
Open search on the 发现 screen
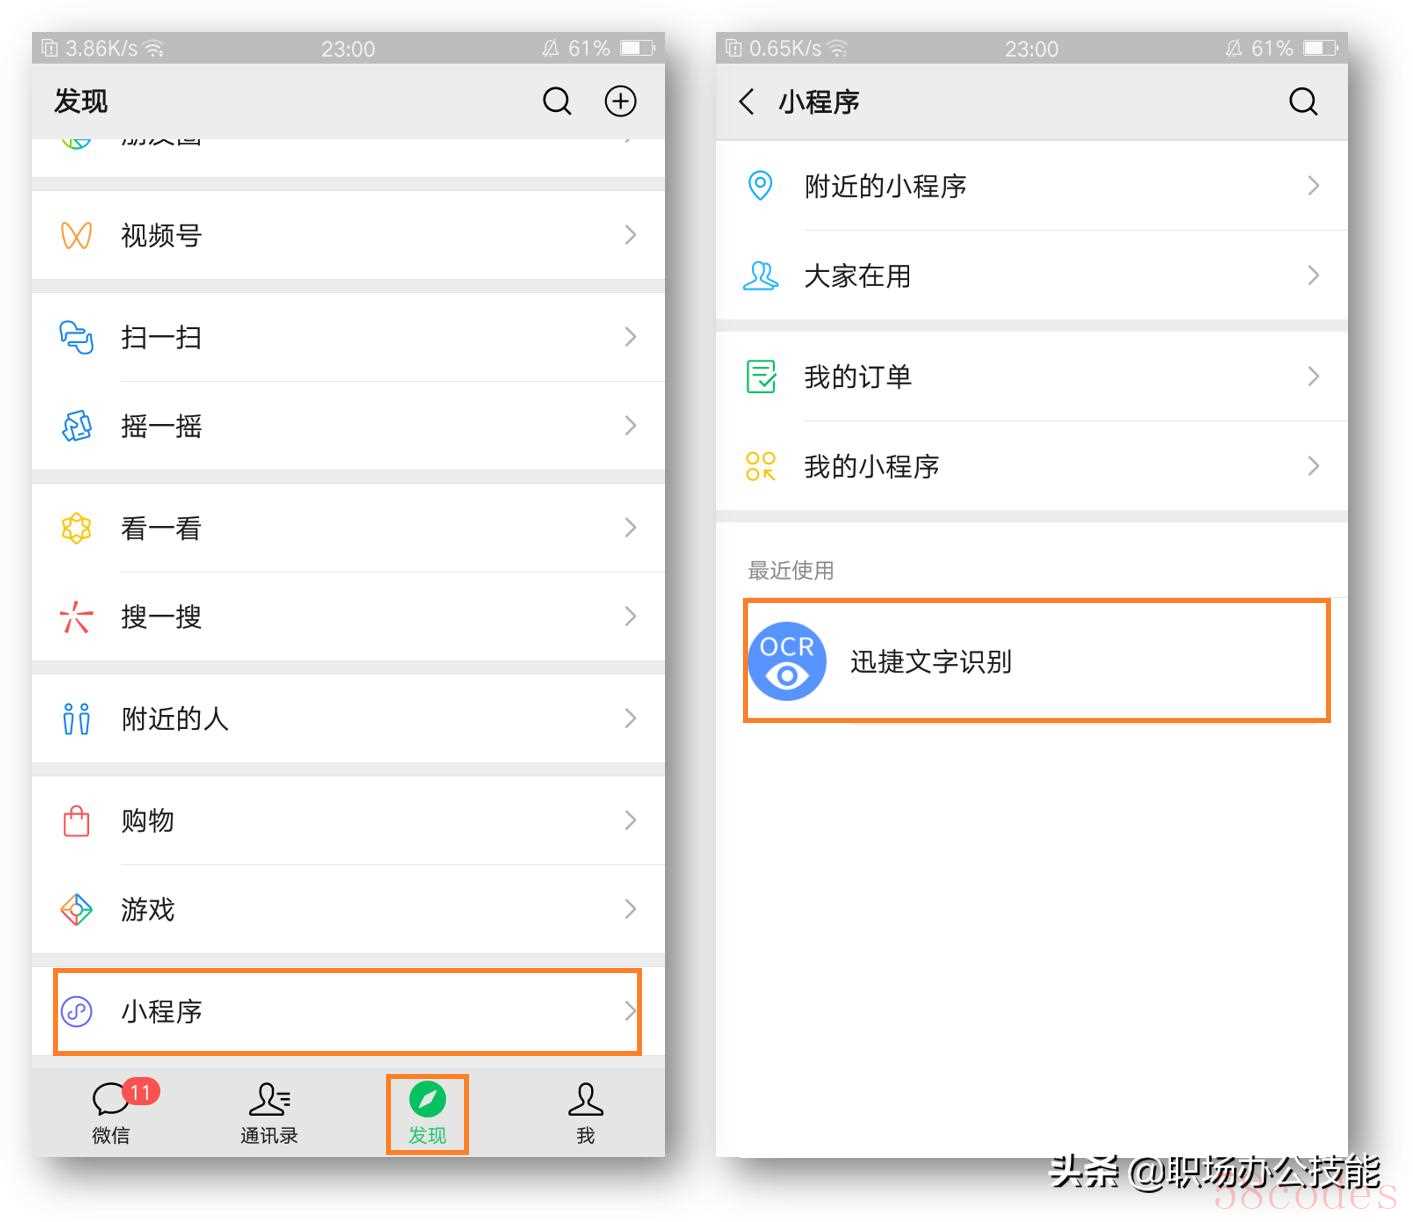pyautogui.click(x=557, y=101)
